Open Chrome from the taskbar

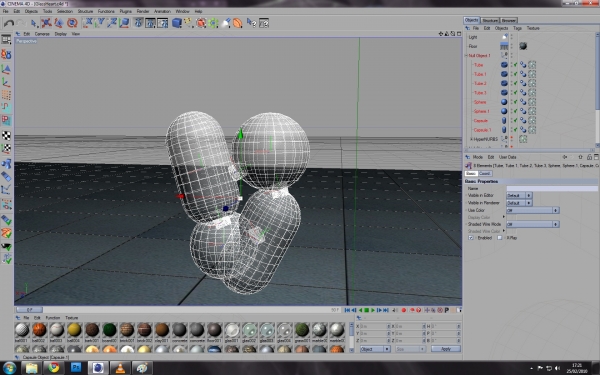click(54, 368)
